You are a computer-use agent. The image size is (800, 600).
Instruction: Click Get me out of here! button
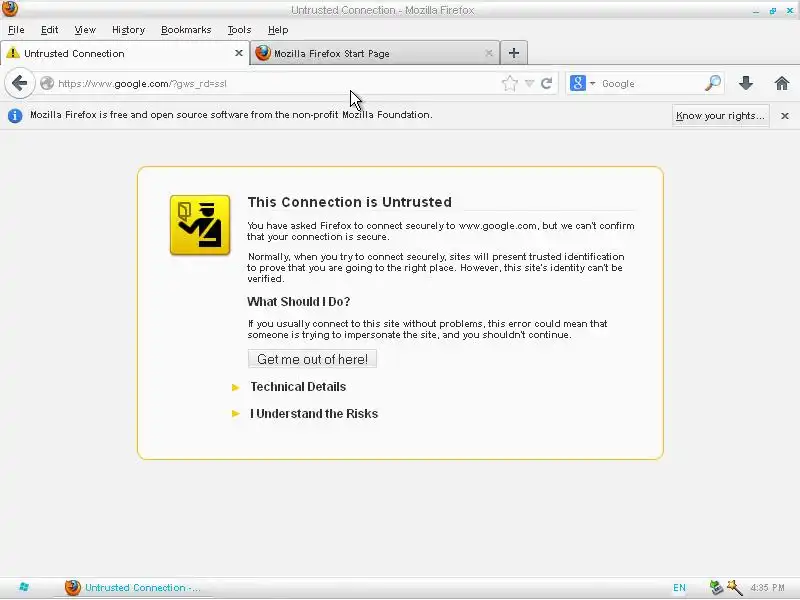pos(312,359)
